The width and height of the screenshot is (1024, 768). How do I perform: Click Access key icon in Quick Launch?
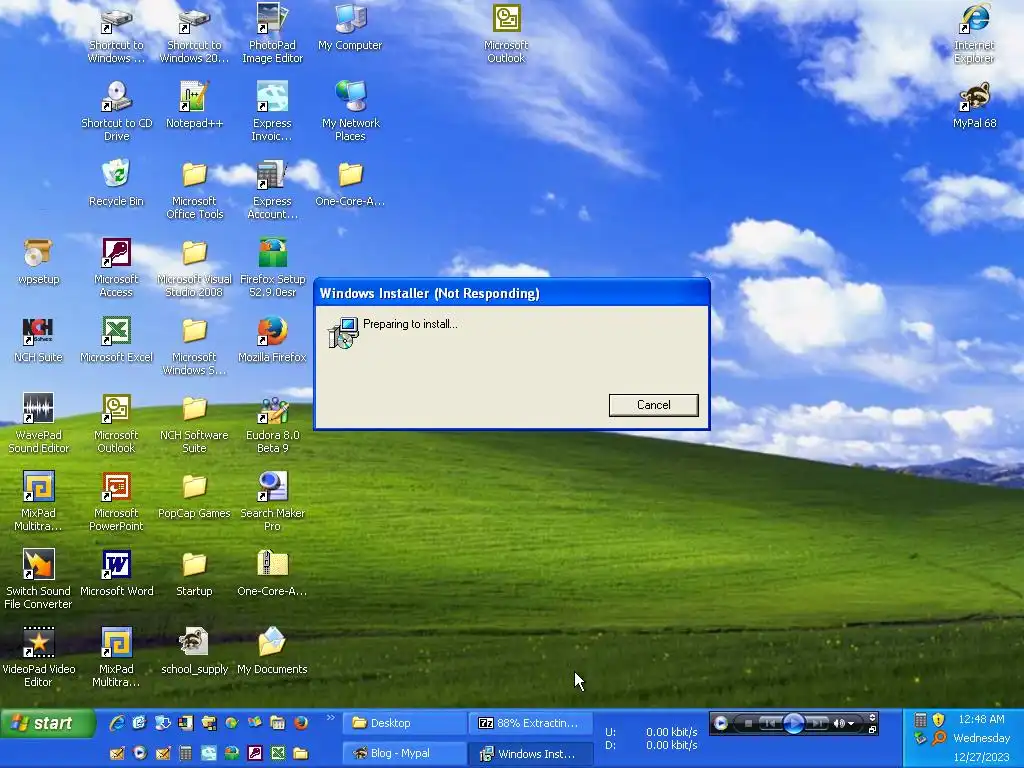click(255, 752)
